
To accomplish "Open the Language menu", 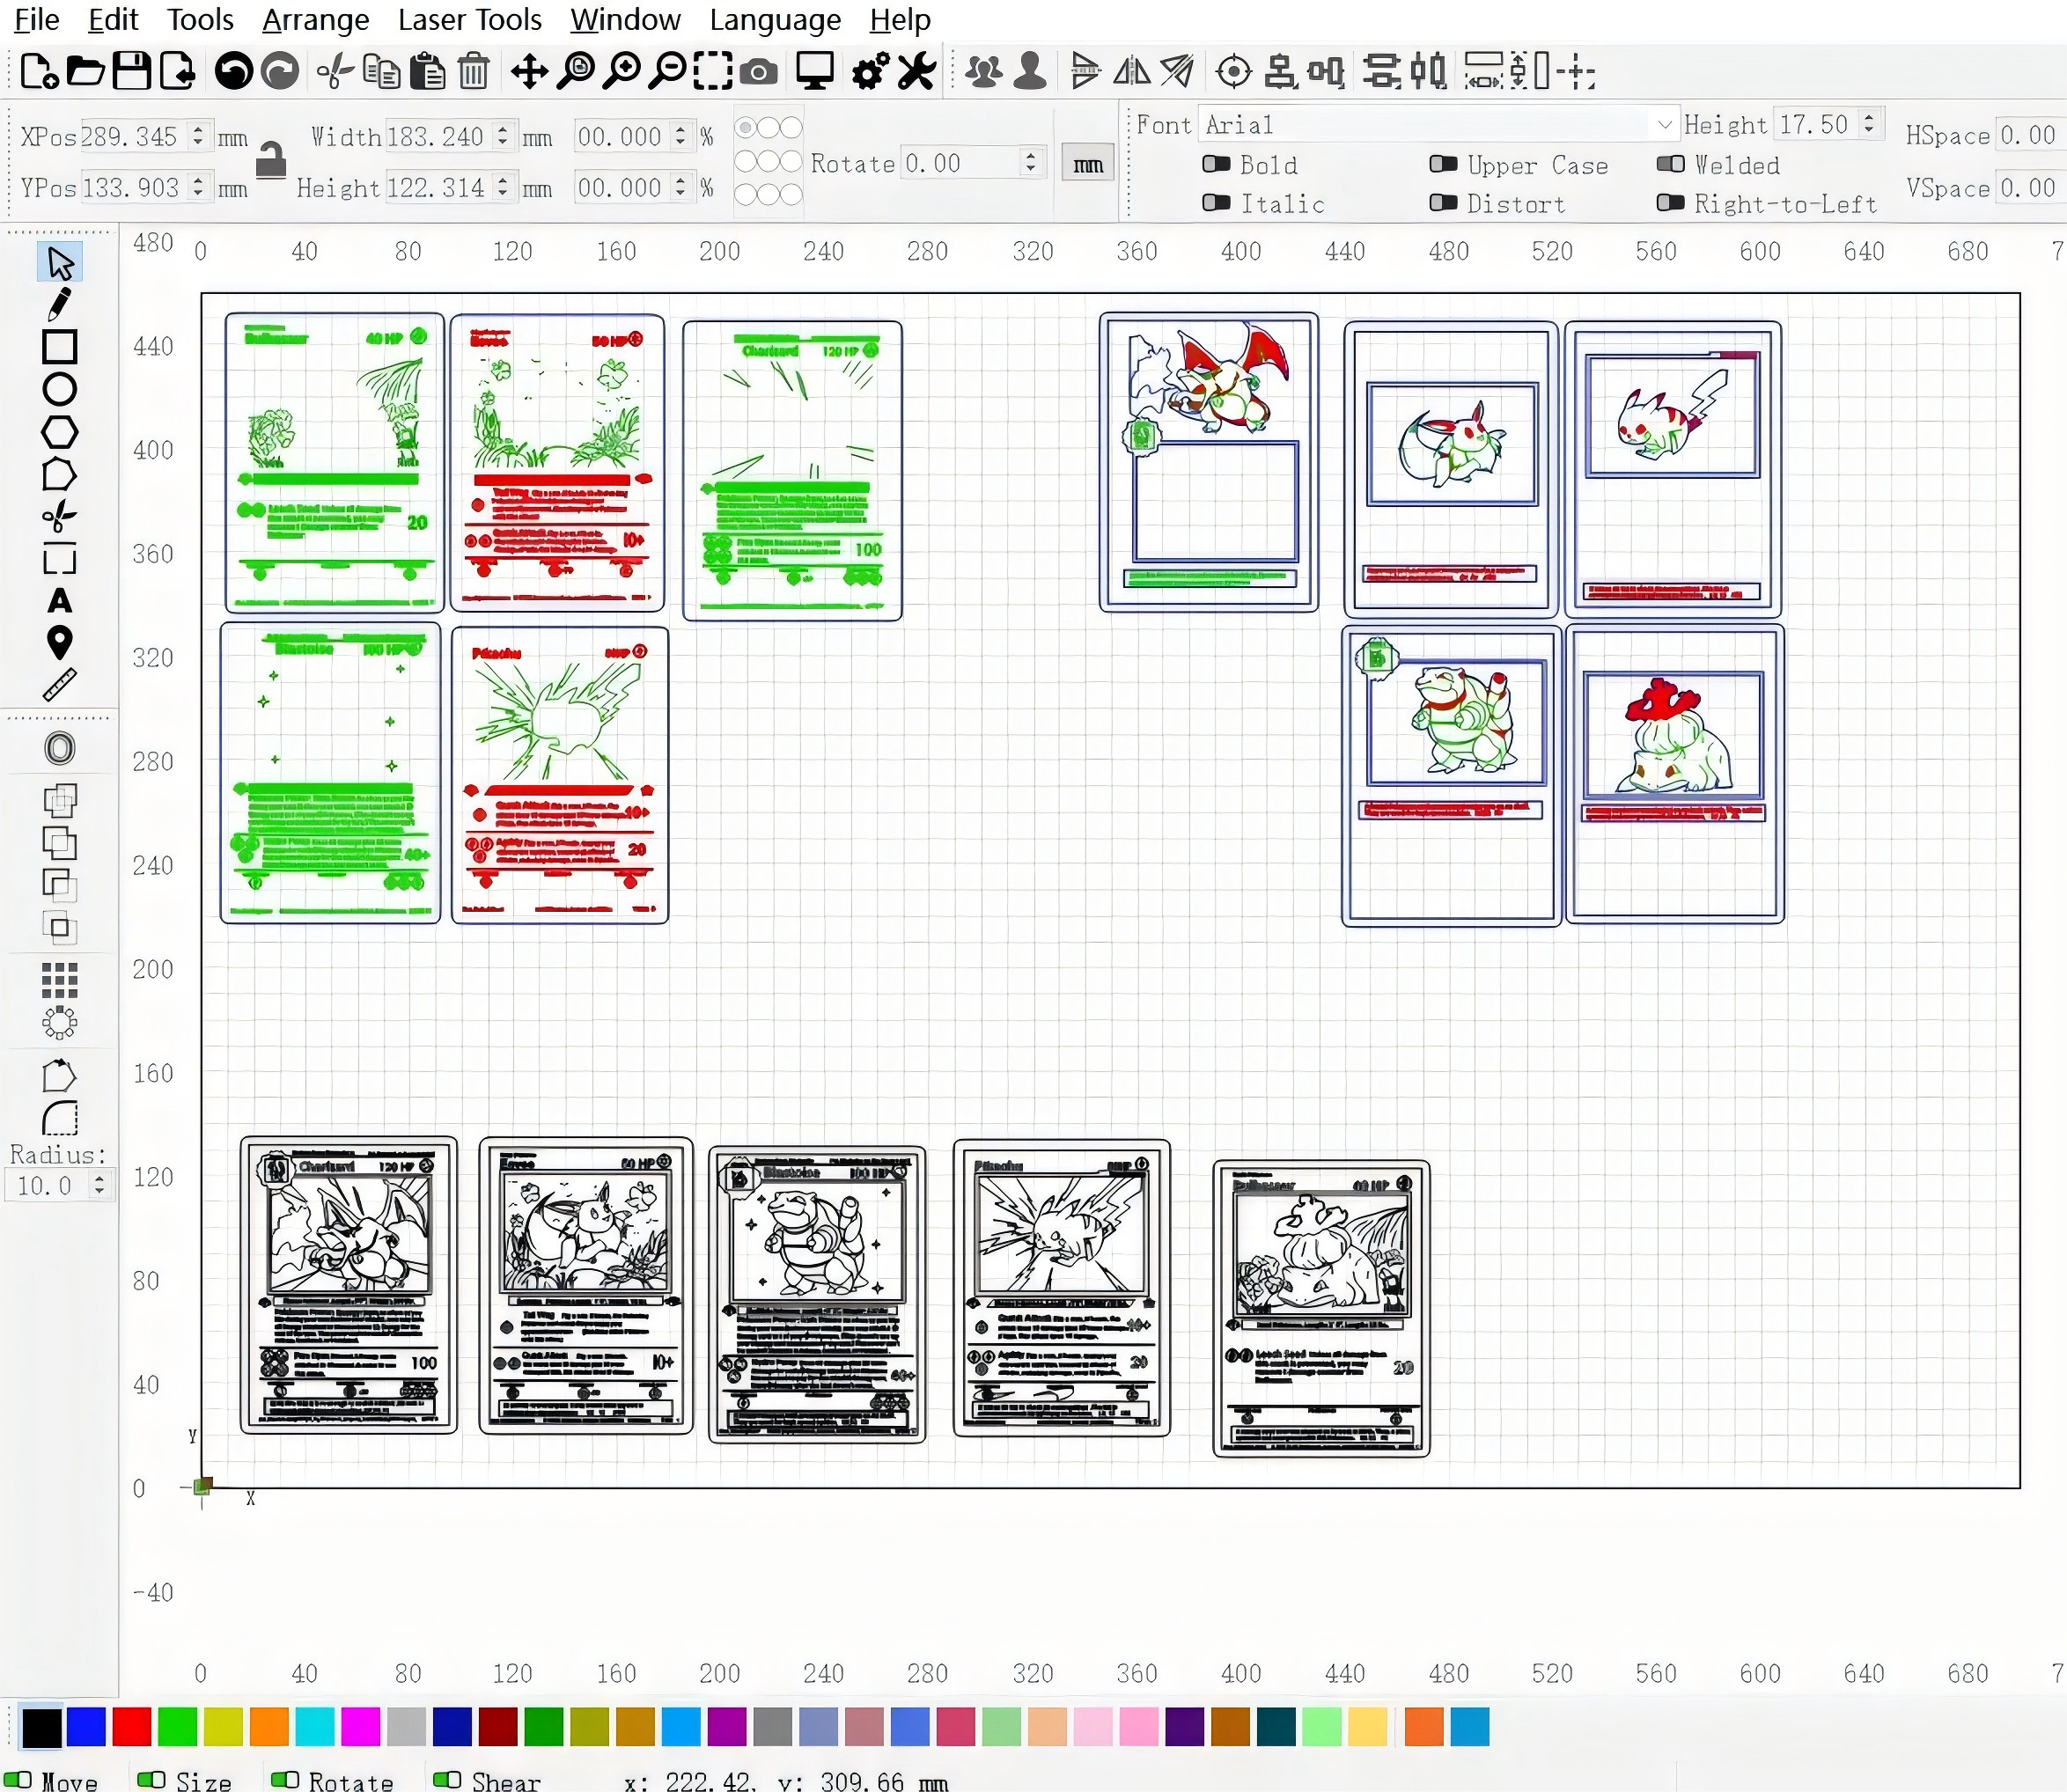I will click(776, 19).
